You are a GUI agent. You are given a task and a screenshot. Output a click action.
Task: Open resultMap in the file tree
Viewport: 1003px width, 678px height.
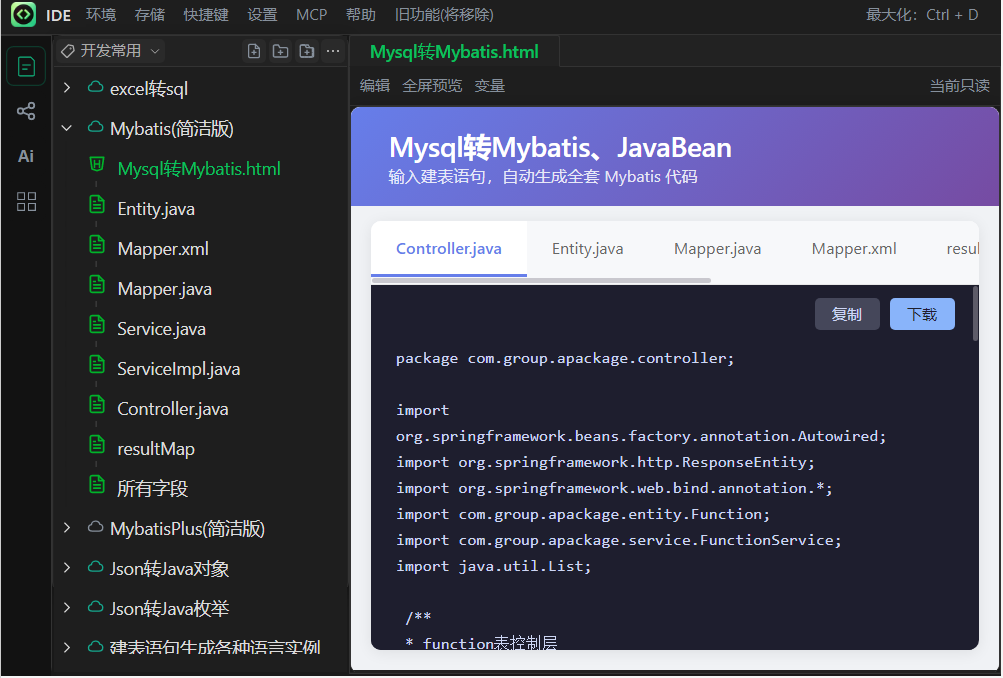coord(156,449)
